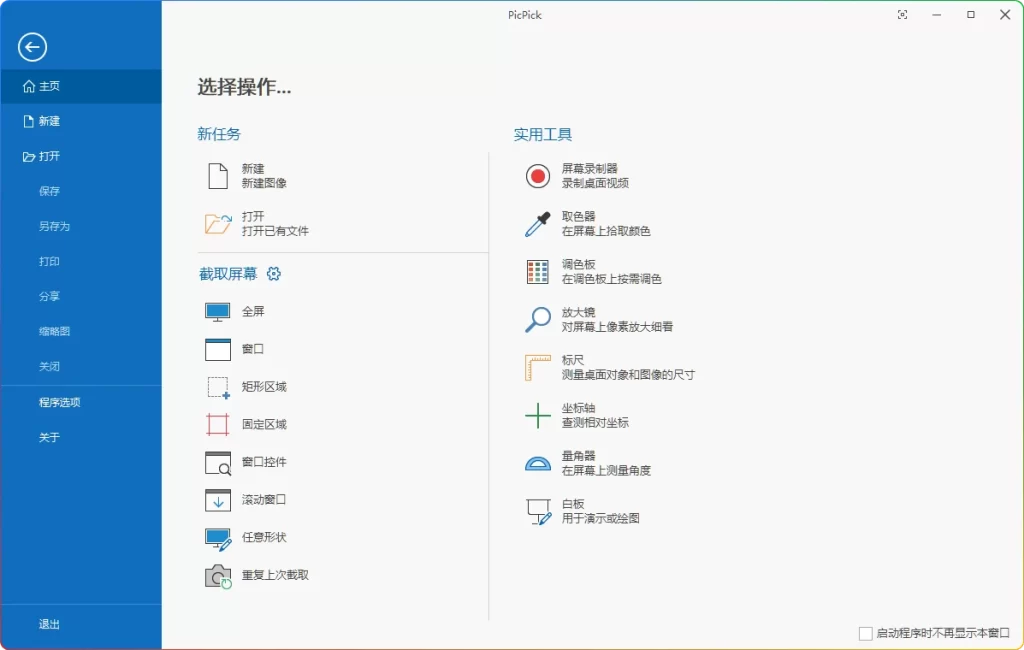Click the gear next to 截取屏幕
Screen dimensions: 1024x650
click(273, 272)
